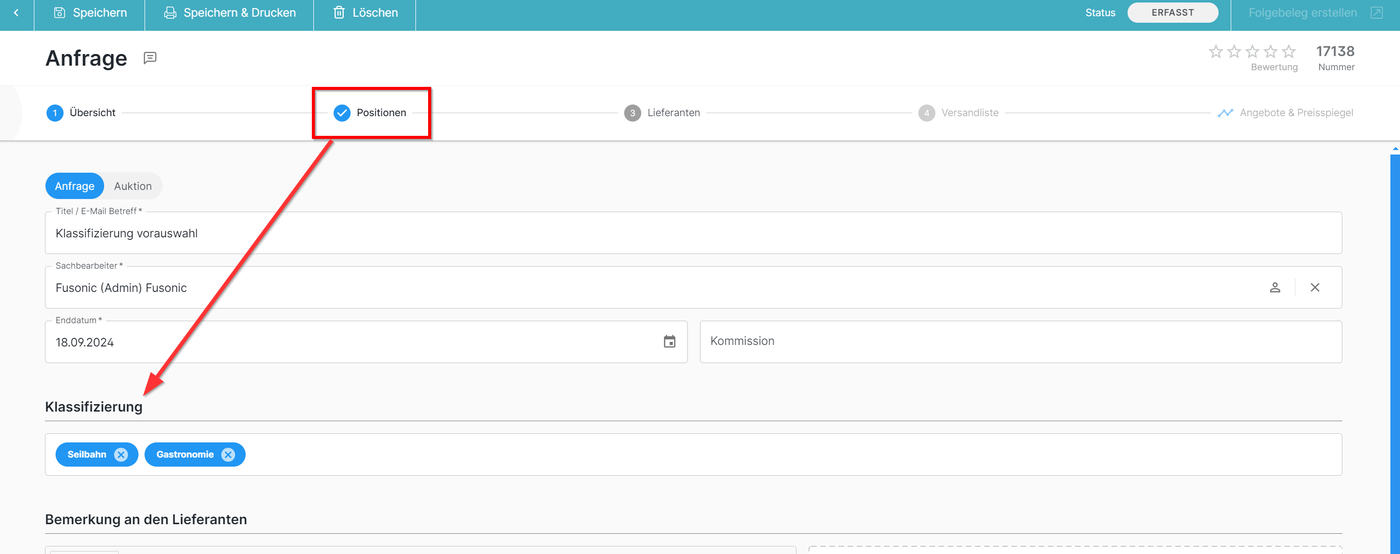Click the person icon in Sachbearbeiter field
1400x554 pixels.
pos(1275,288)
